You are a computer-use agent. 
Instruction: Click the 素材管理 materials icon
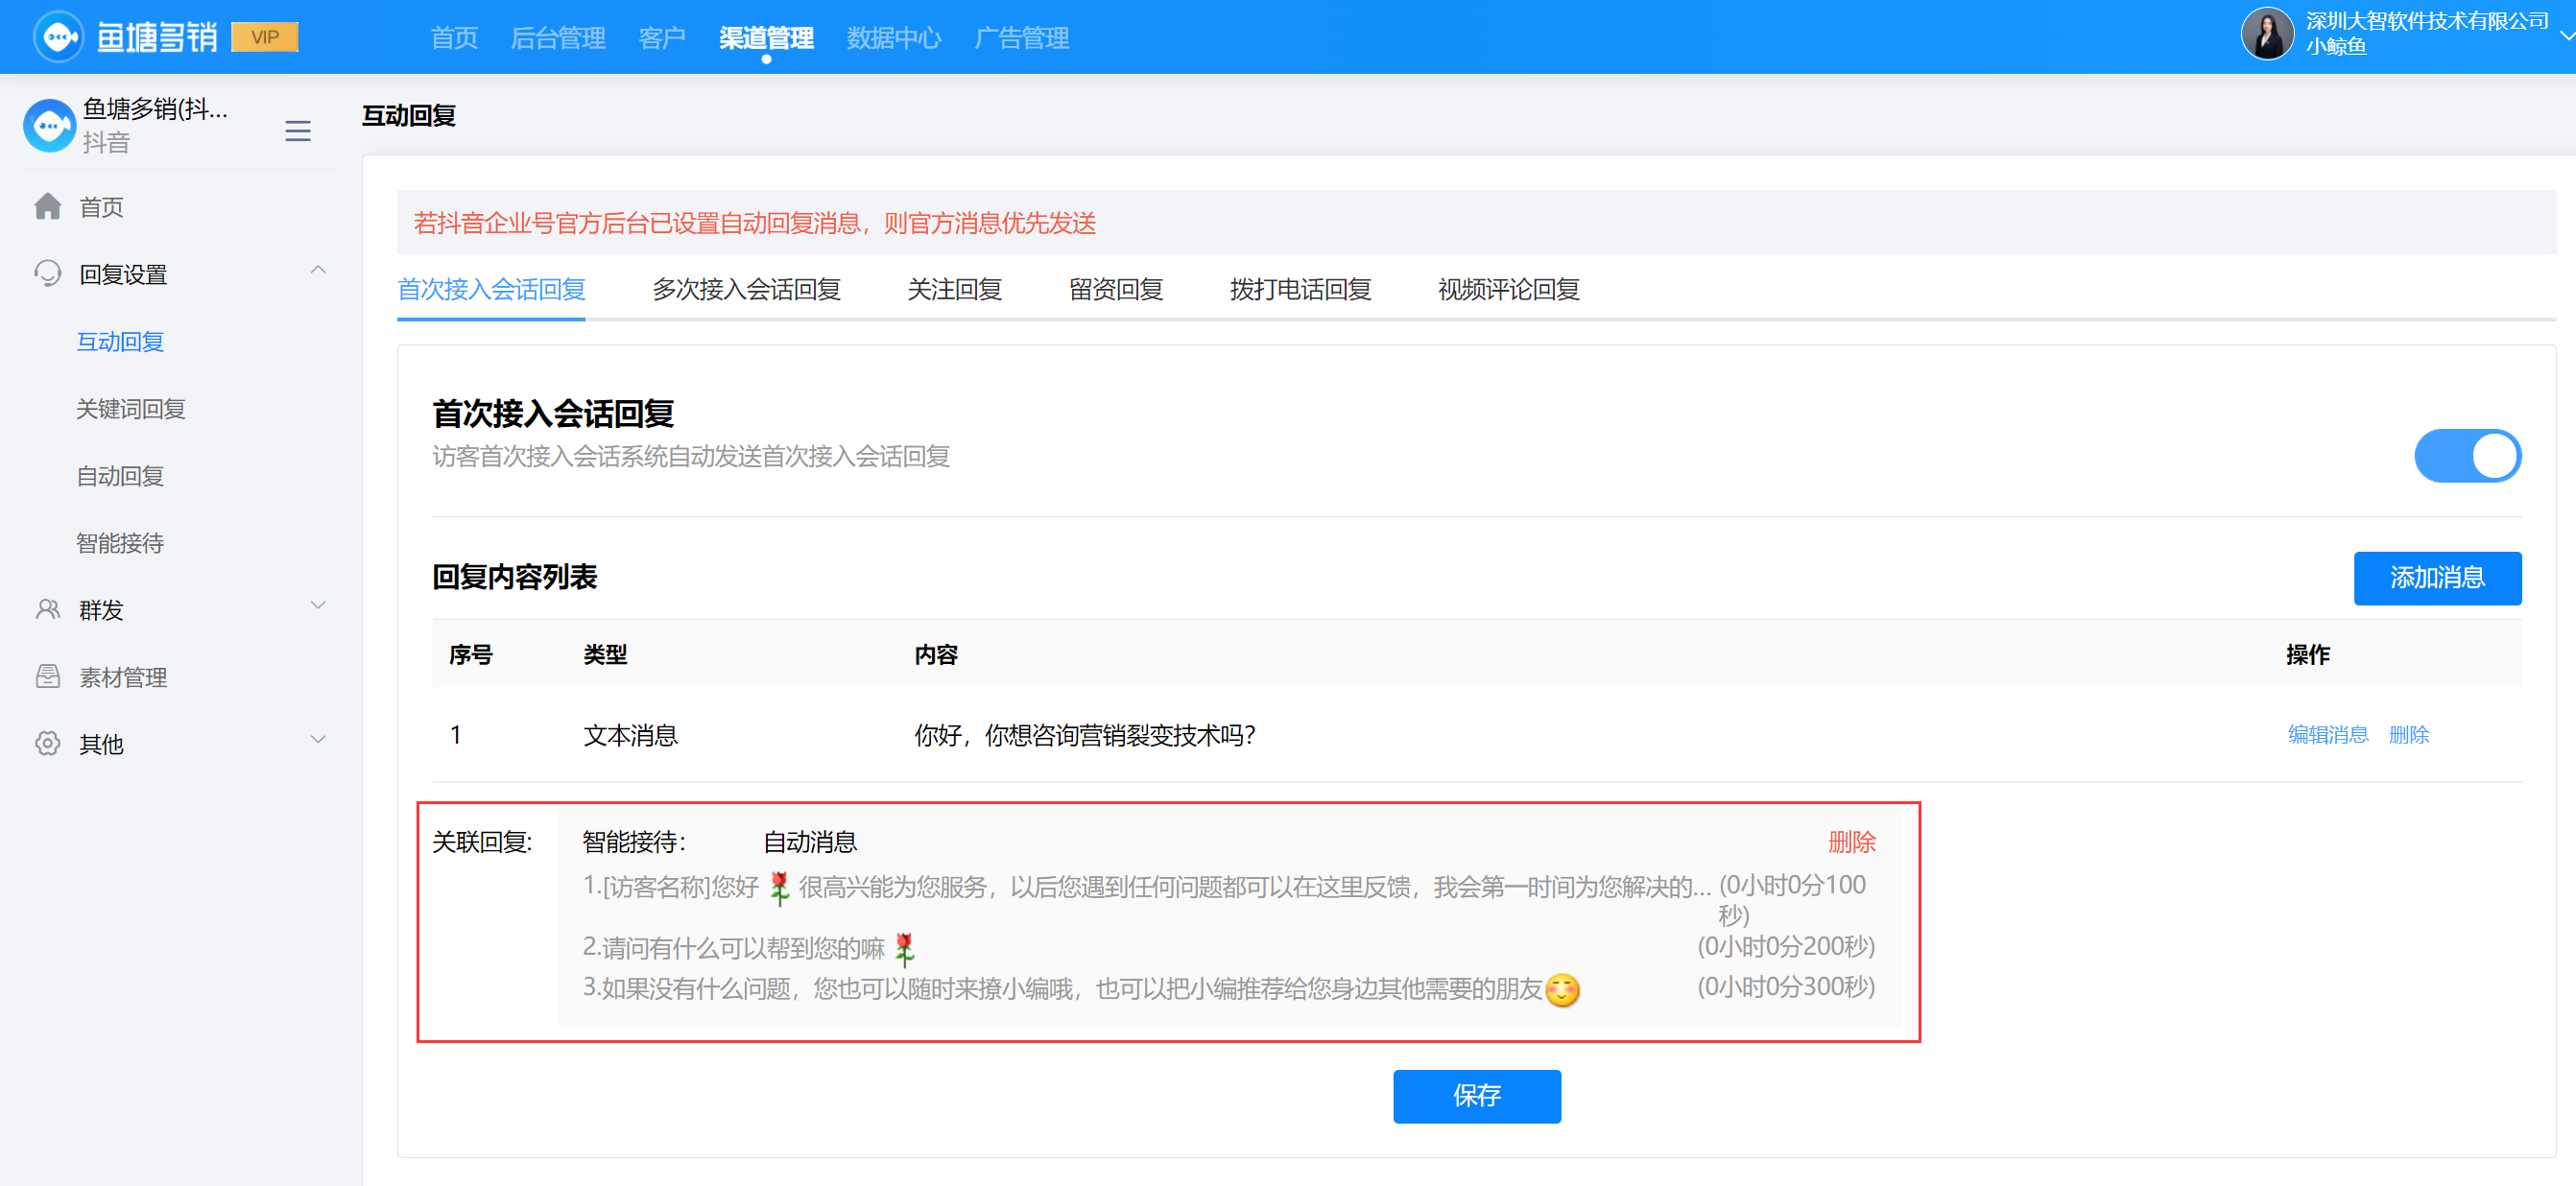click(x=47, y=676)
